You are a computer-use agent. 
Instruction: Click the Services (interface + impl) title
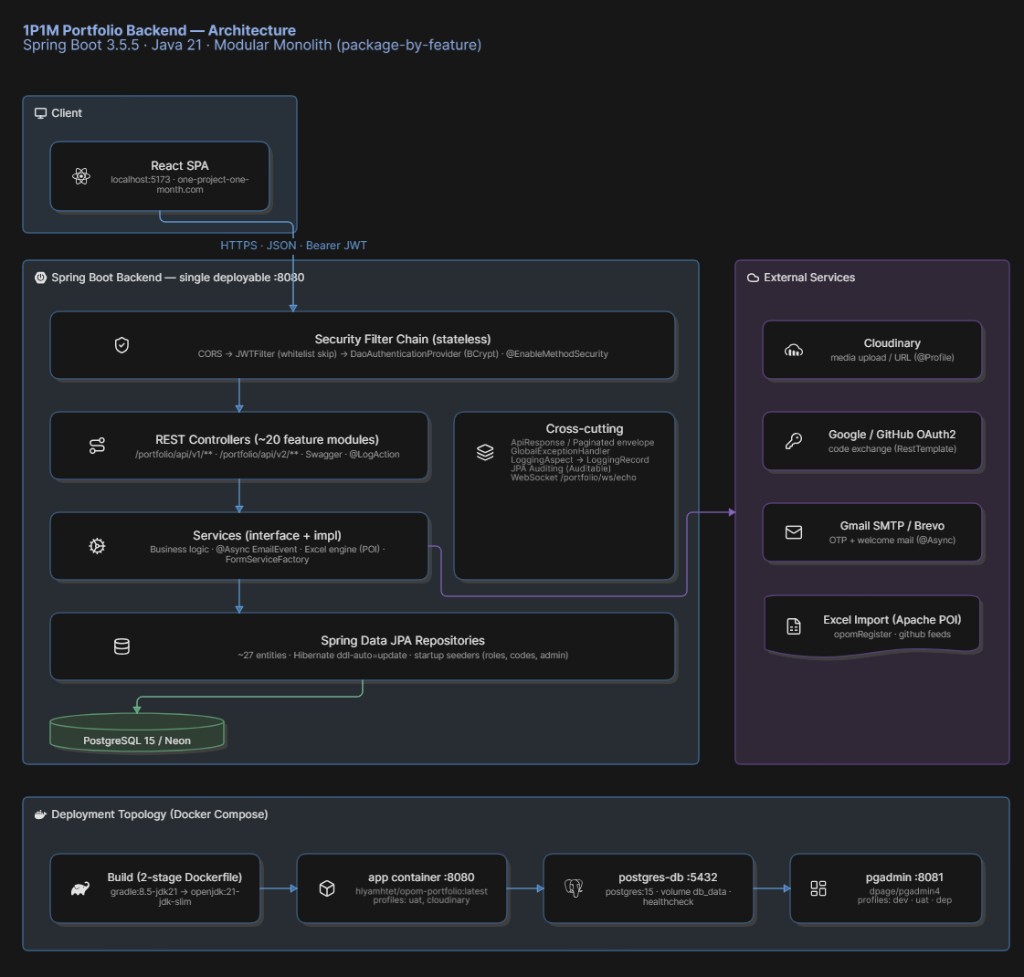pyautogui.click(x=267, y=536)
